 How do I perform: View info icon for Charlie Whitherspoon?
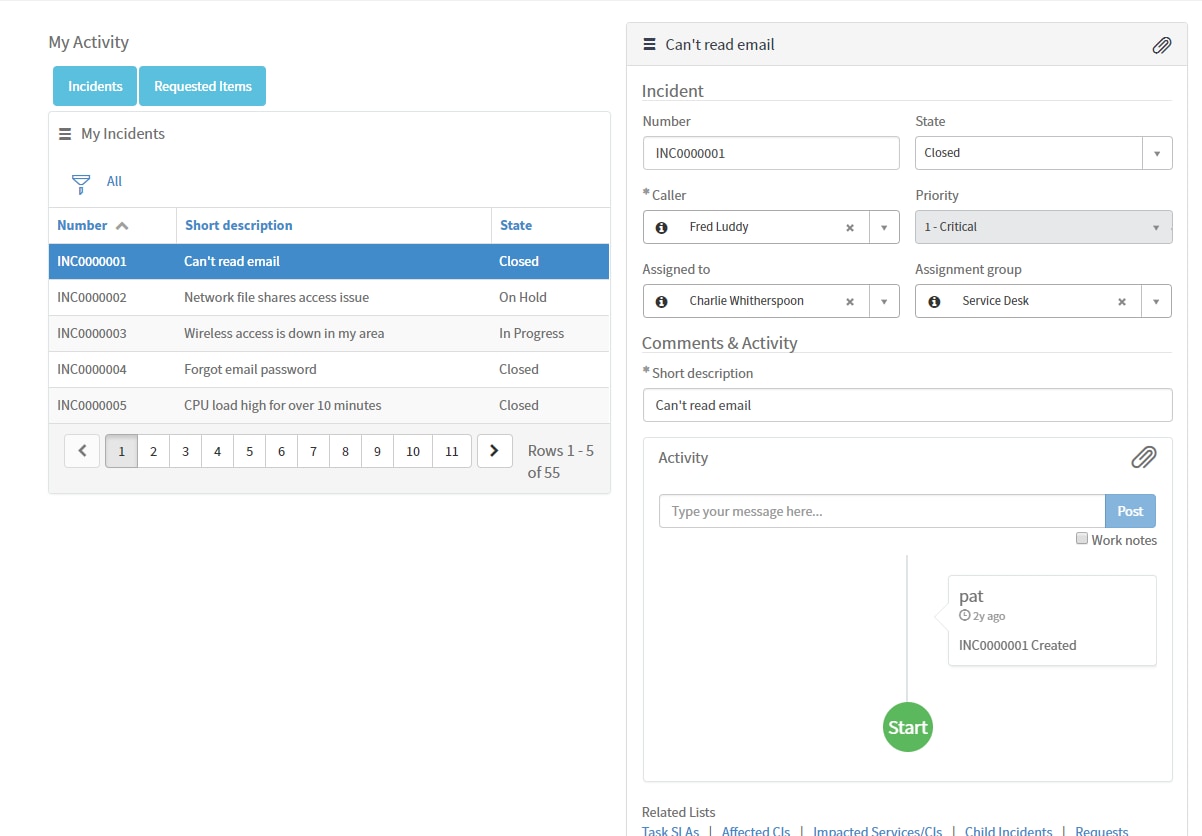pyautogui.click(x=660, y=301)
